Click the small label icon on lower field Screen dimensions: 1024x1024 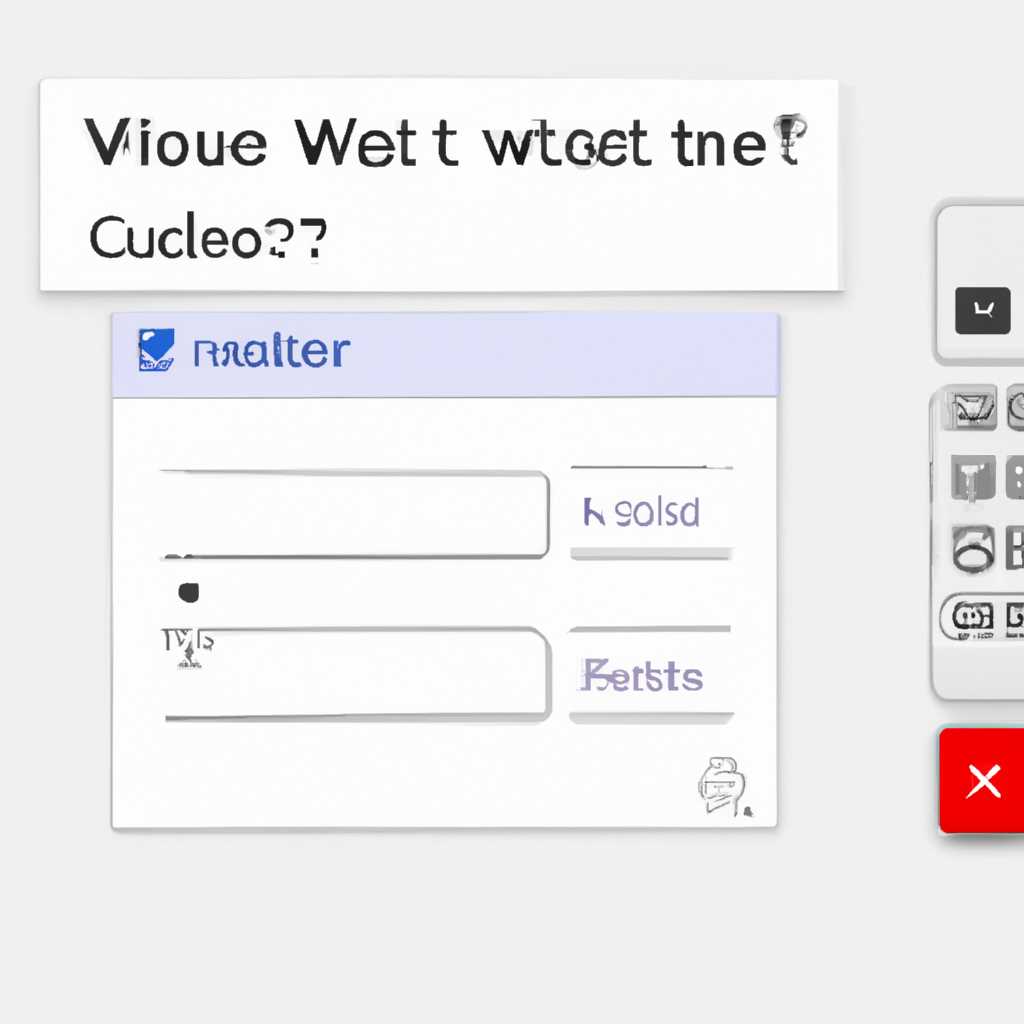click(188, 648)
